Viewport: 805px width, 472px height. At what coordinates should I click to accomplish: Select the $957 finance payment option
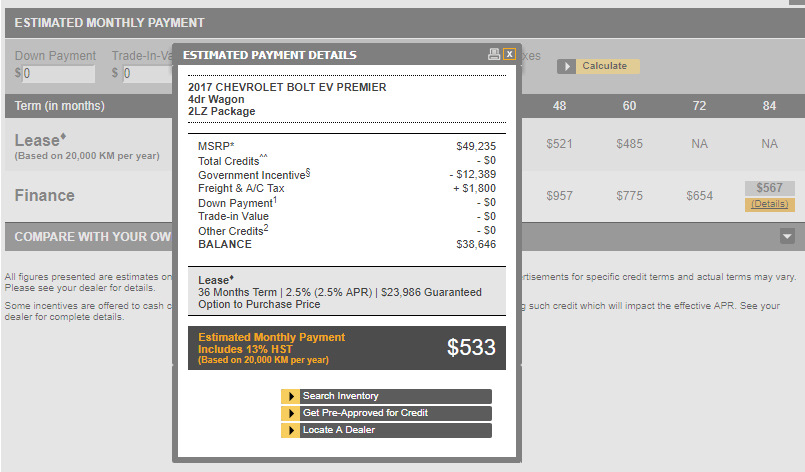559,196
